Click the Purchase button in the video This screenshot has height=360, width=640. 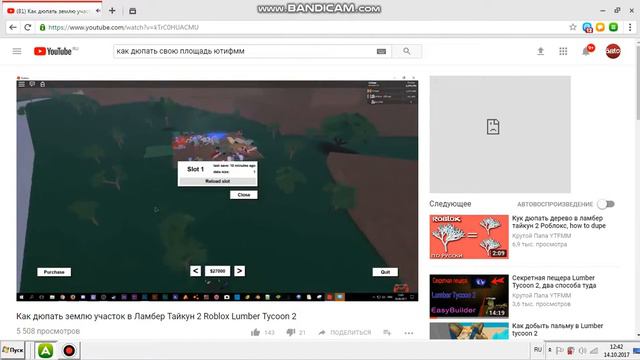click(54, 272)
